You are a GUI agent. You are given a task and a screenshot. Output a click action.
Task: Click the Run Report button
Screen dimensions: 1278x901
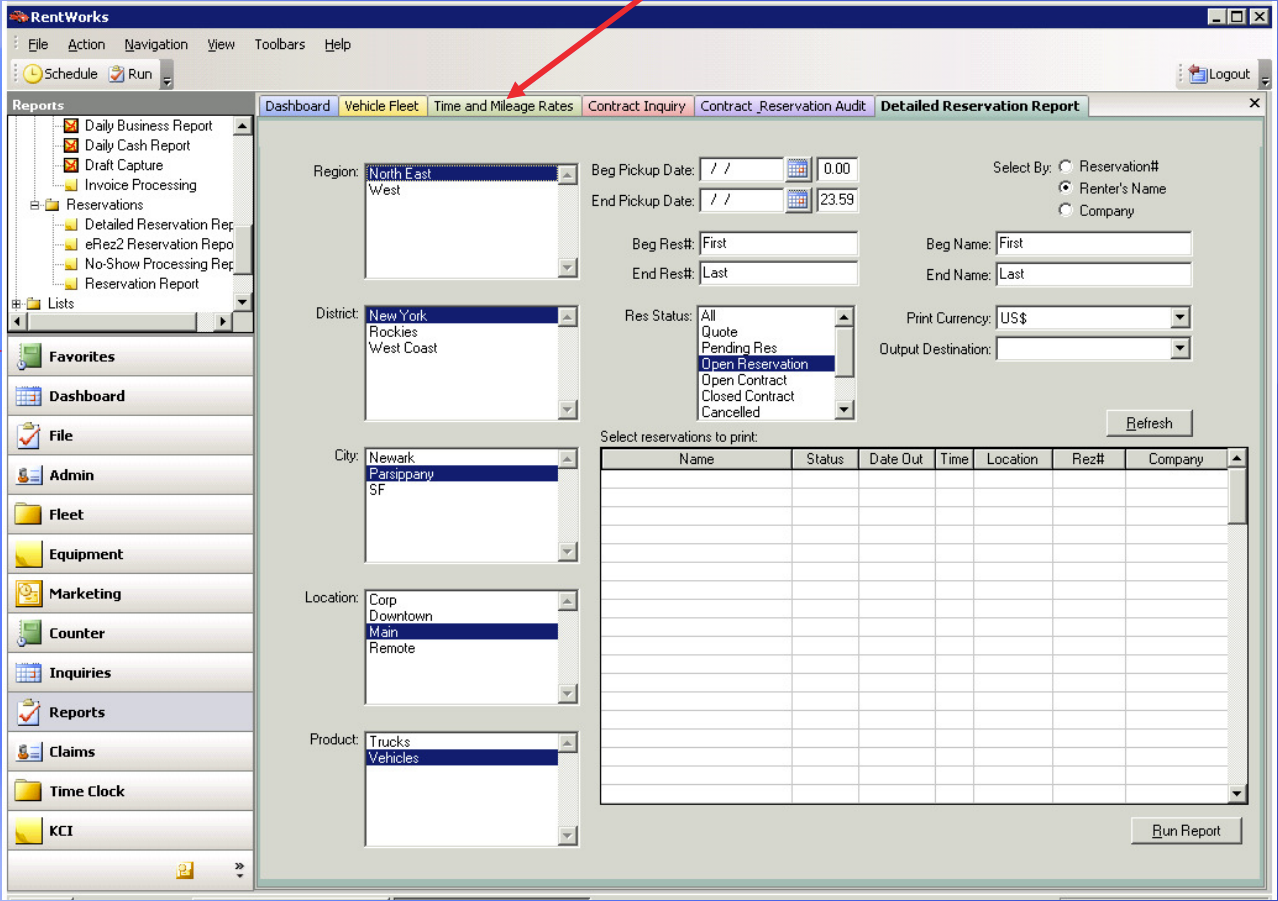click(1186, 831)
